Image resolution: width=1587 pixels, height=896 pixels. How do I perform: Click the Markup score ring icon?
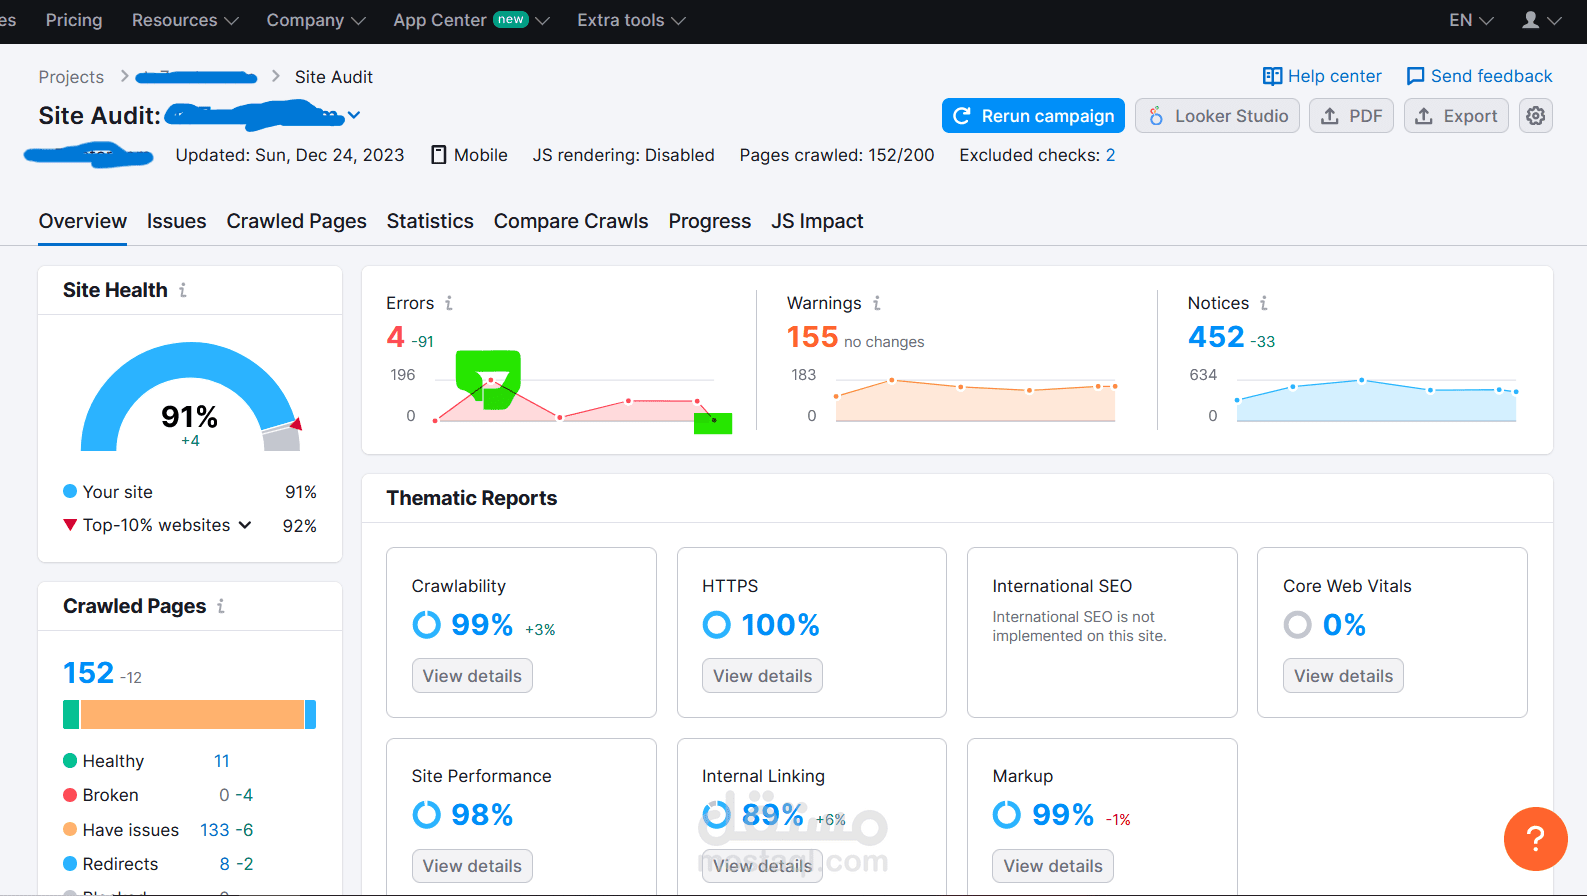pyautogui.click(x=1007, y=815)
